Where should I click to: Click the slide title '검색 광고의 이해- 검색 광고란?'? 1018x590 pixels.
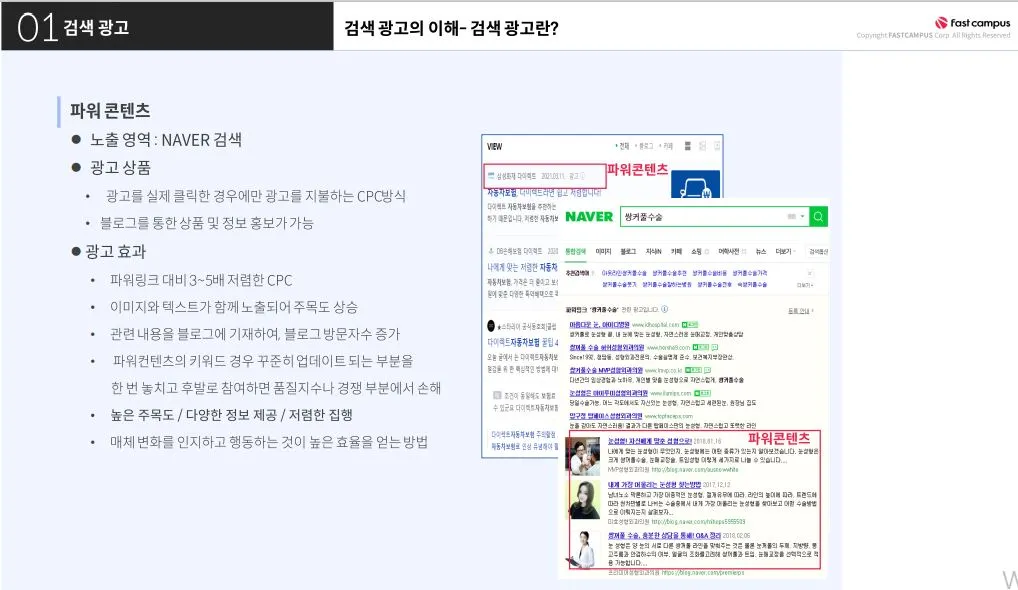451,28
